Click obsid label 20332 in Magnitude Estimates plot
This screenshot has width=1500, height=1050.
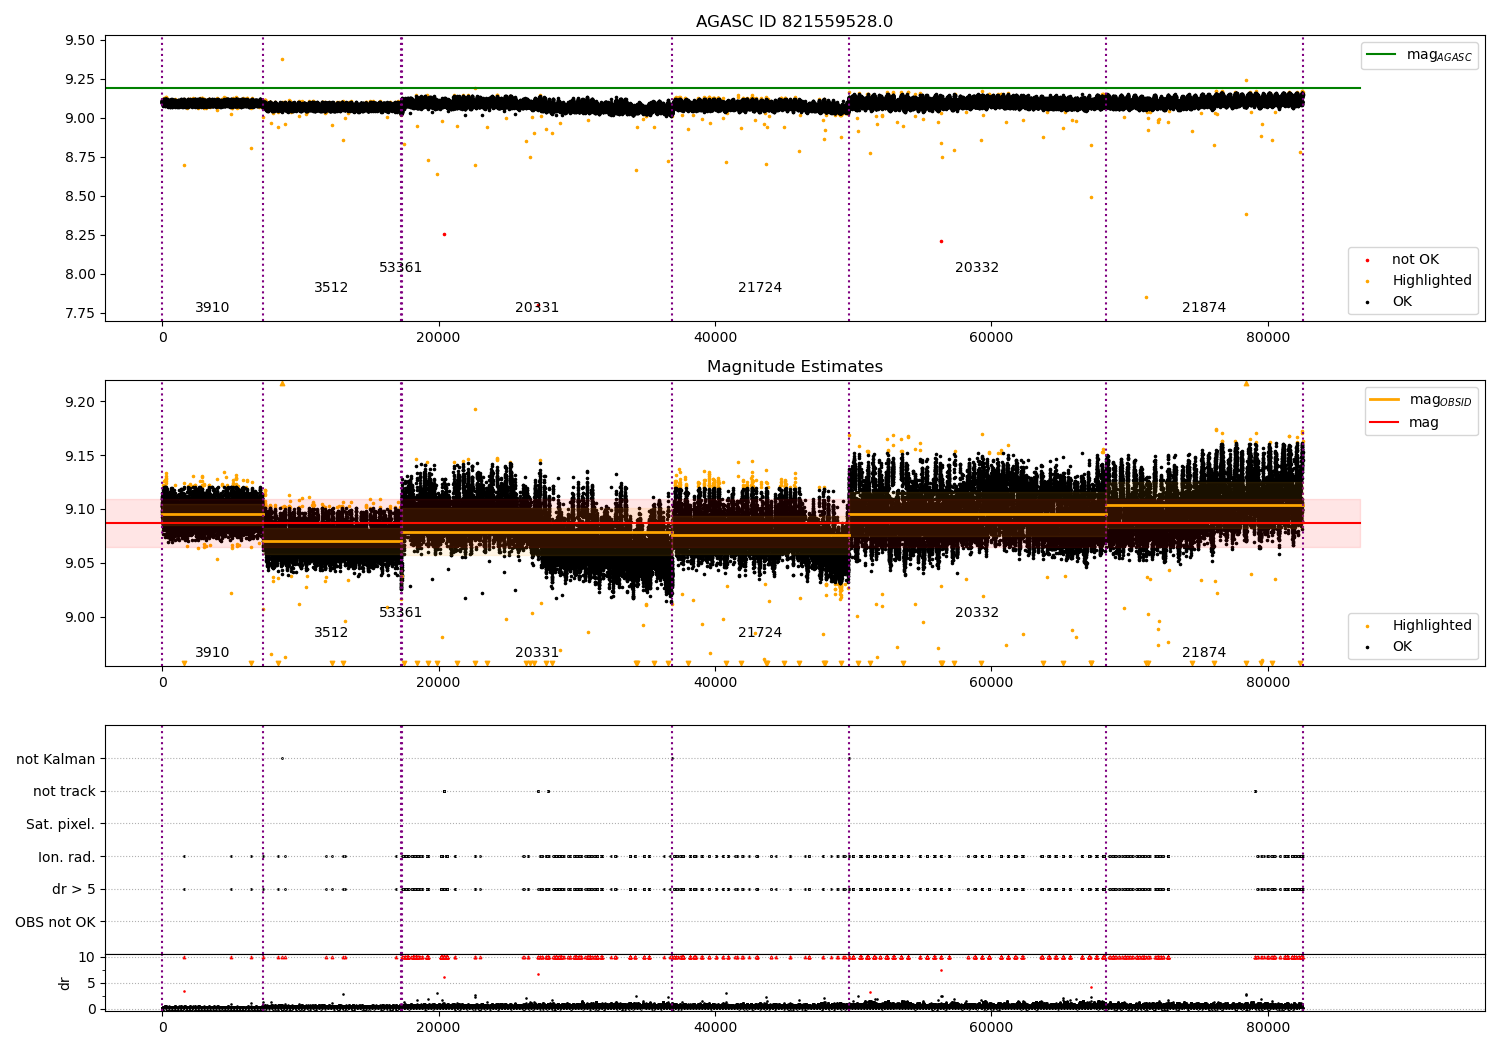click(x=977, y=613)
